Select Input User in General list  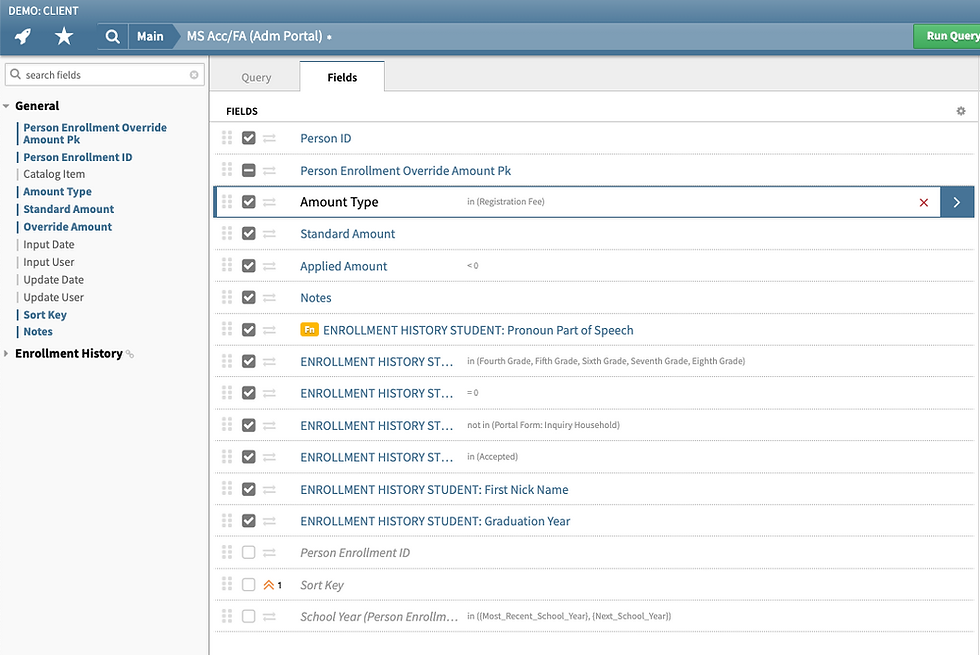click(49, 262)
